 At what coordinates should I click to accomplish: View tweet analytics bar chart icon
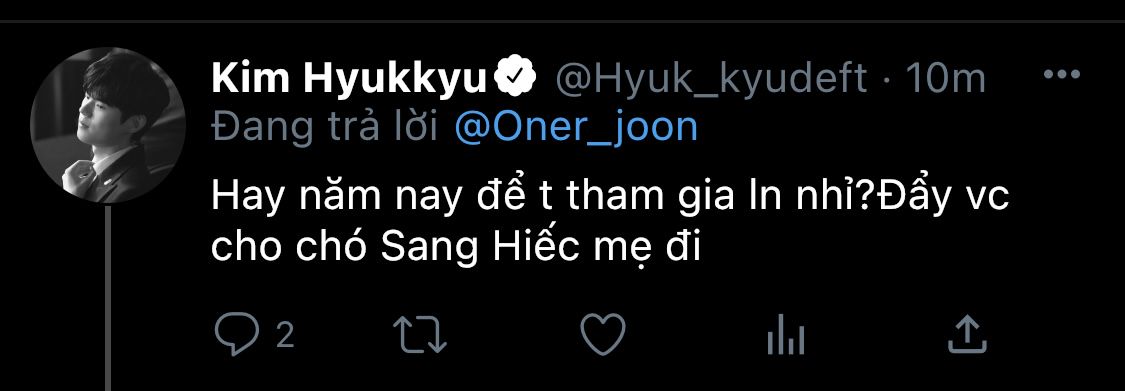[786, 336]
